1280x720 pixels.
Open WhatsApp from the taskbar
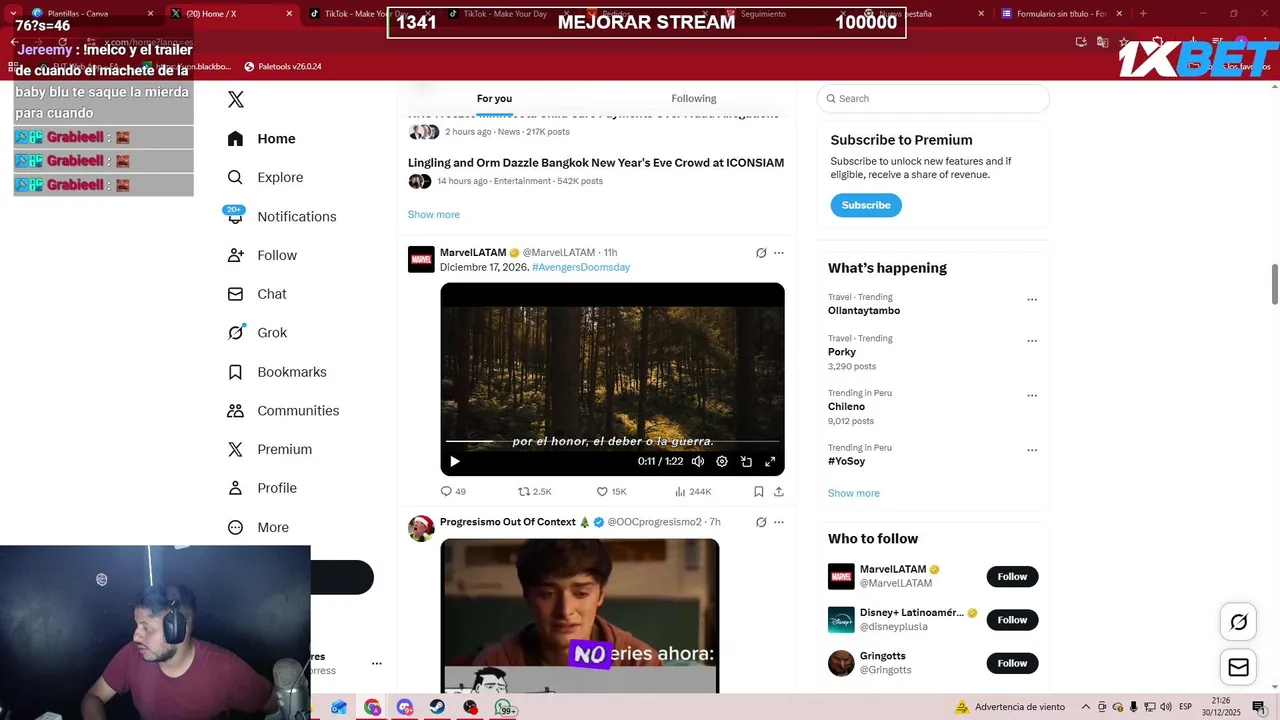pos(503,707)
